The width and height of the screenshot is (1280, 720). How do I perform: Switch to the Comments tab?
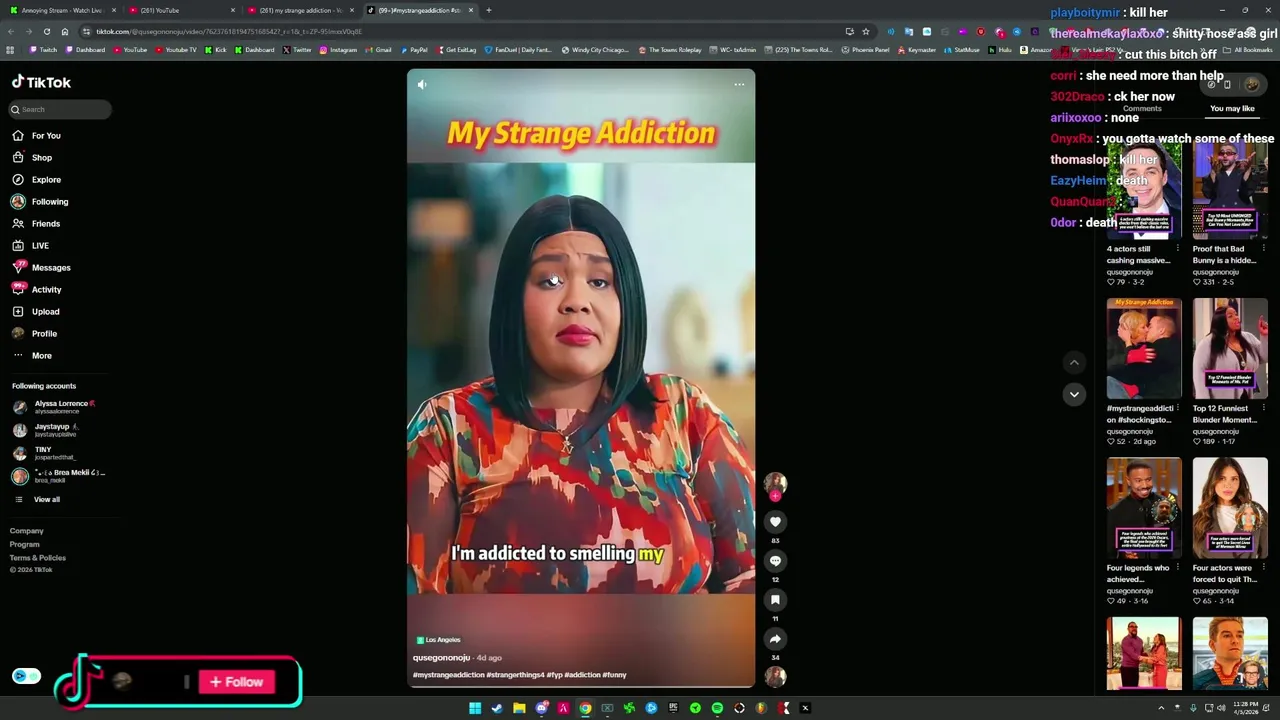coord(1142,109)
